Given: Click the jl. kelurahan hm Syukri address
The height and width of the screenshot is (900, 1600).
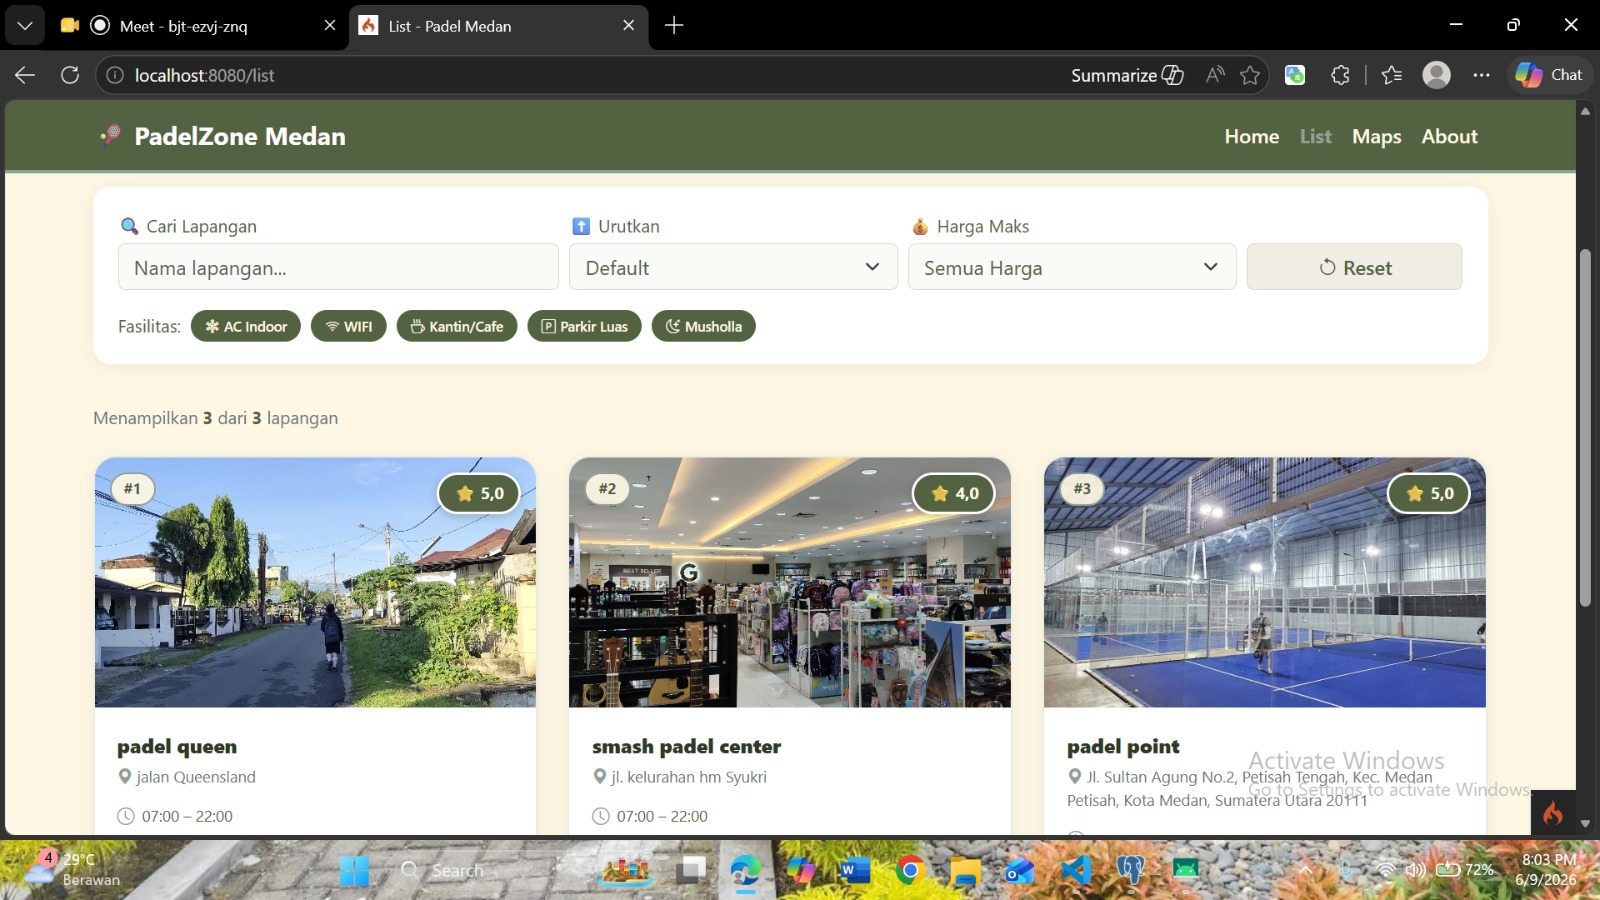Looking at the screenshot, I should pos(689,777).
